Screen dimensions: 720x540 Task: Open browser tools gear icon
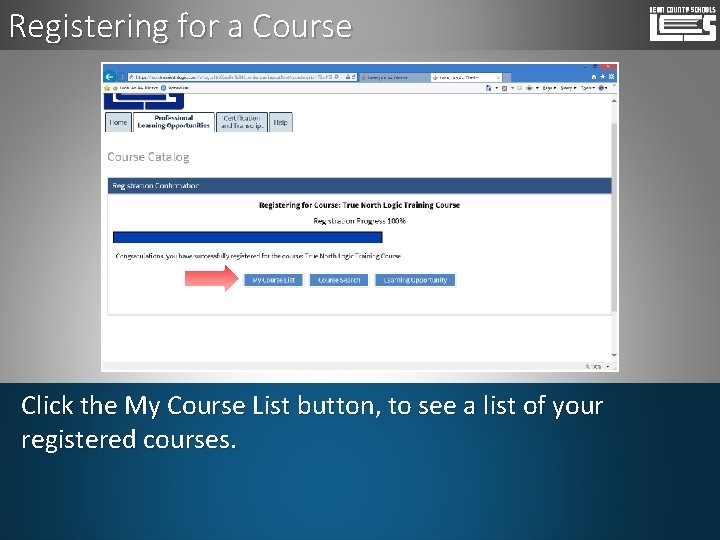tap(611, 77)
